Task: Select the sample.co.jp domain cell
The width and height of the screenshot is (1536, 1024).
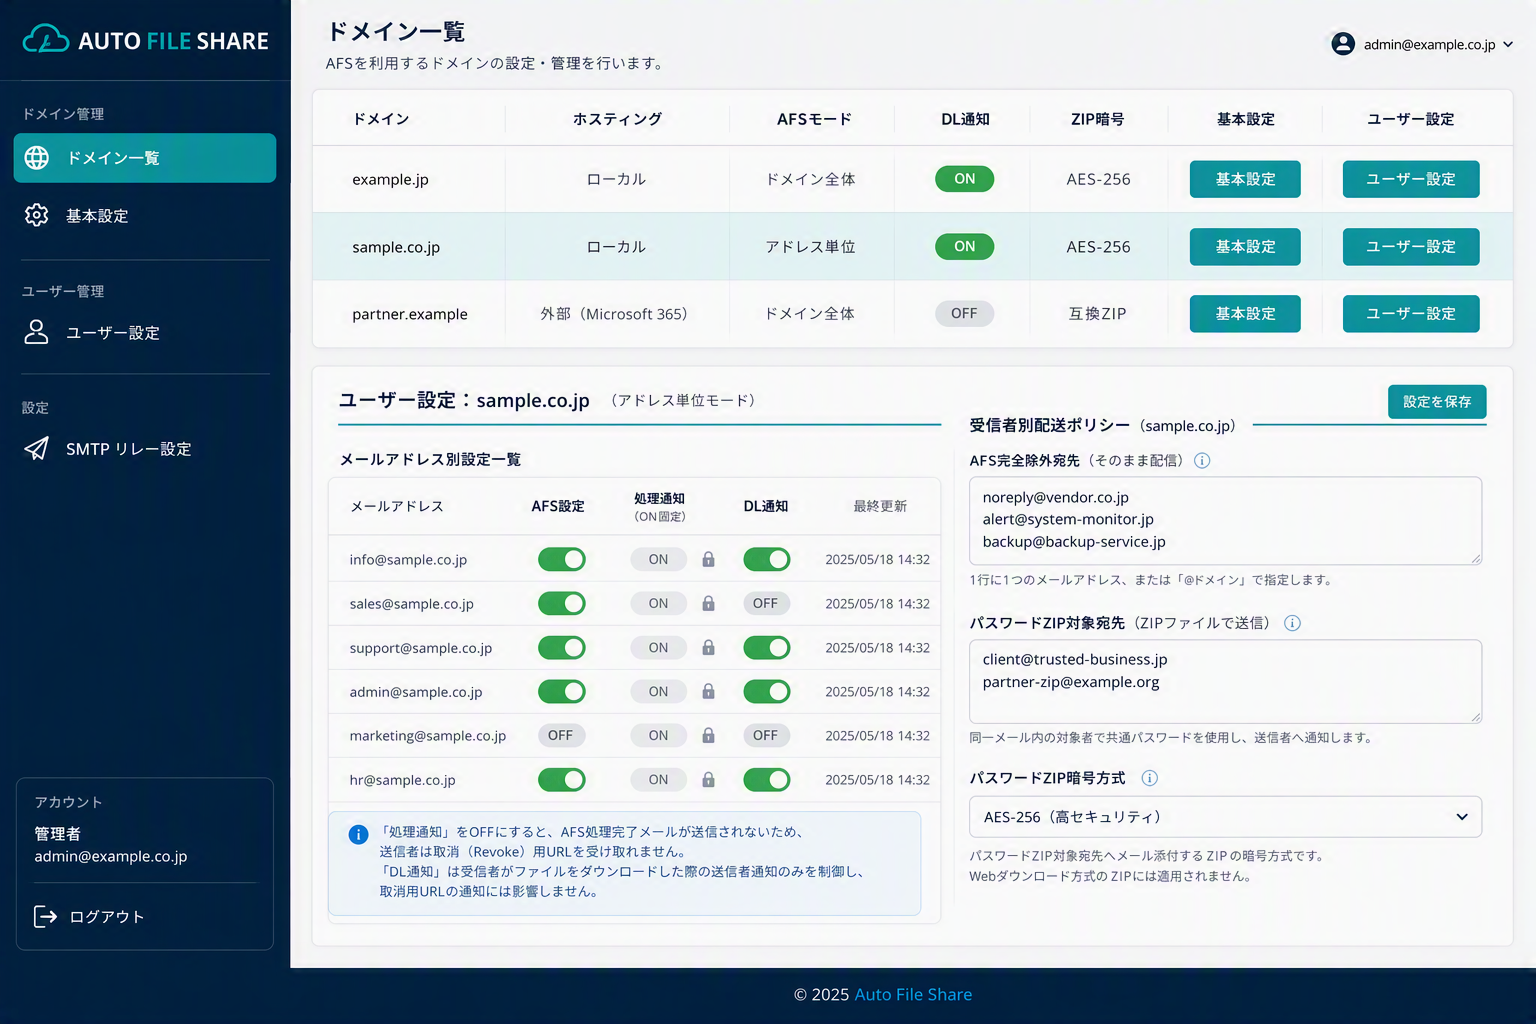Action: click(396, 247)
